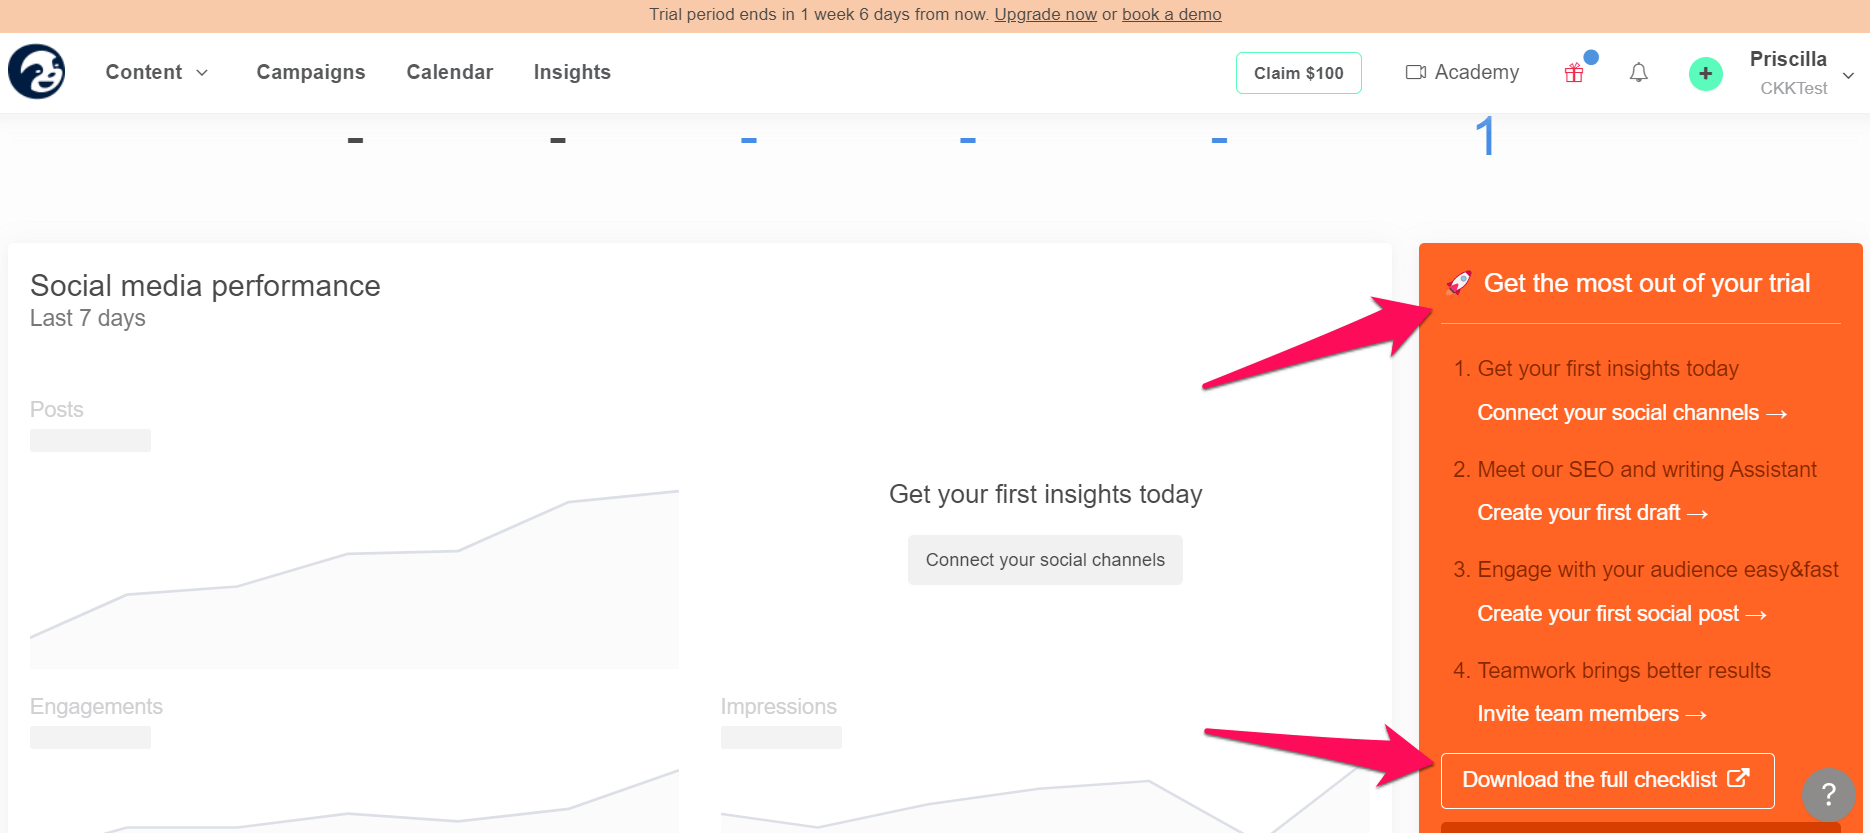Go to the Calendar menu item
The image size is (1870, 833).
[450, 72]
